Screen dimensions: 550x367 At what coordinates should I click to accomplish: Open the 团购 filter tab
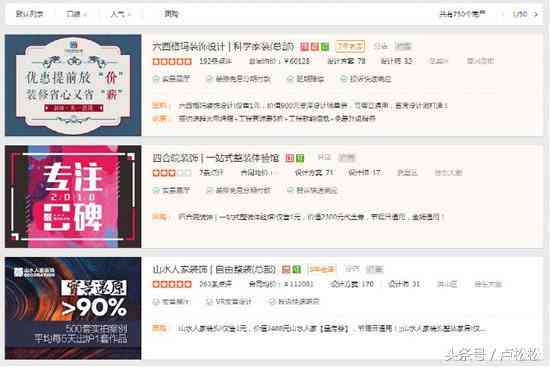pos(172,14)
